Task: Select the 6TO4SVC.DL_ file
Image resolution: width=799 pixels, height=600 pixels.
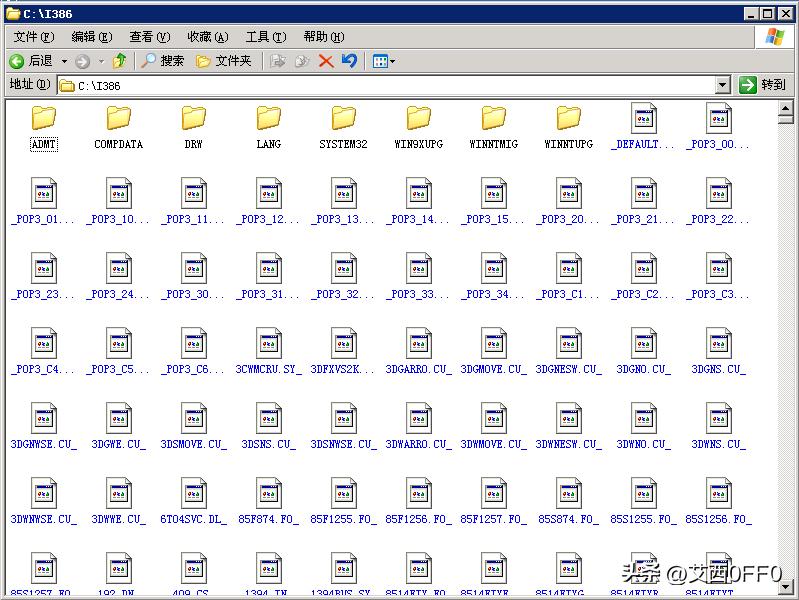Action: pyautogui.click(x=194, y=502)
